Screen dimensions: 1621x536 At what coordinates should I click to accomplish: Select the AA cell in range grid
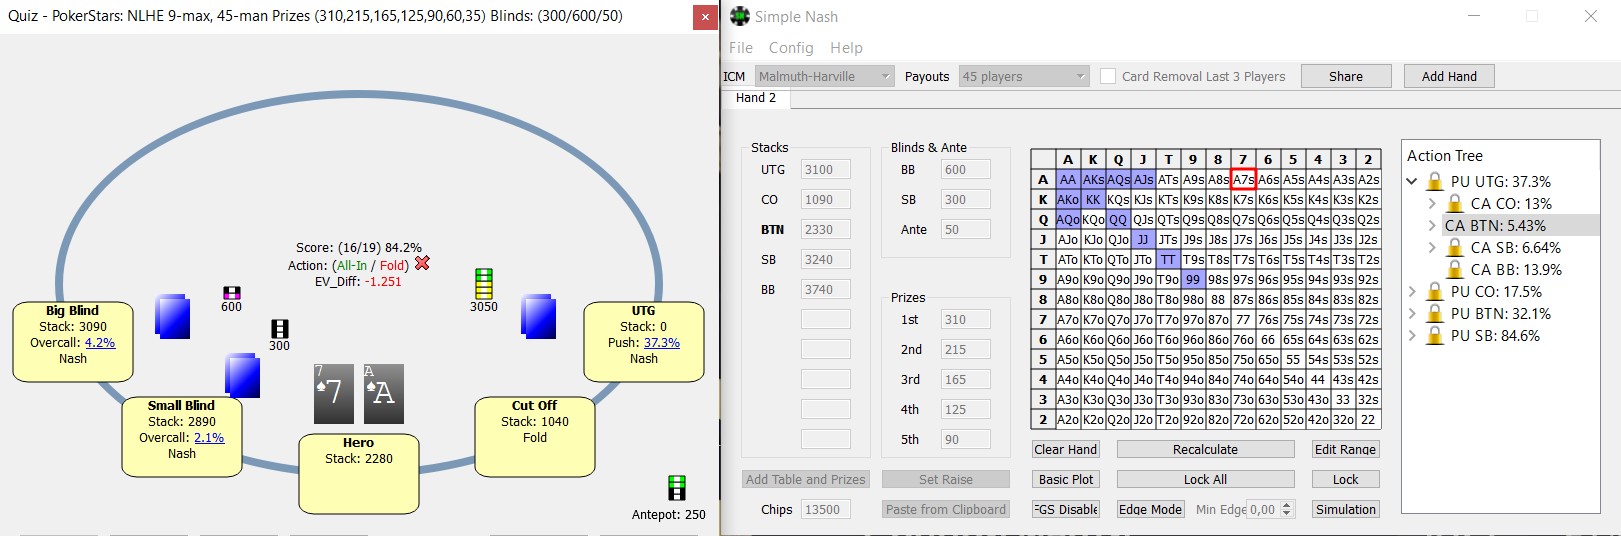(1068, 179)
